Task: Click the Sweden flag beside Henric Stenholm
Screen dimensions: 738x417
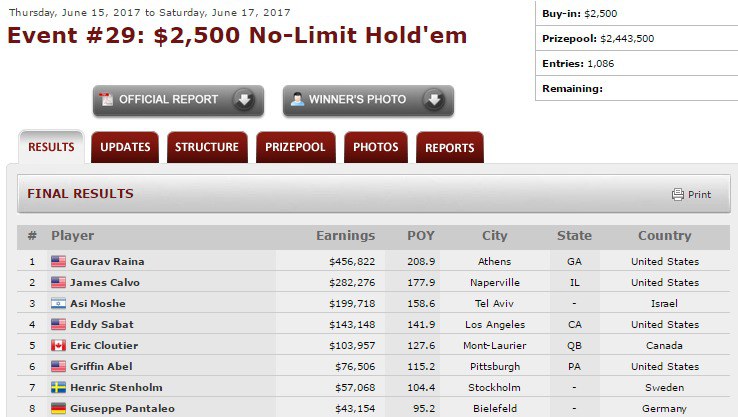Action: click(58, 388)
